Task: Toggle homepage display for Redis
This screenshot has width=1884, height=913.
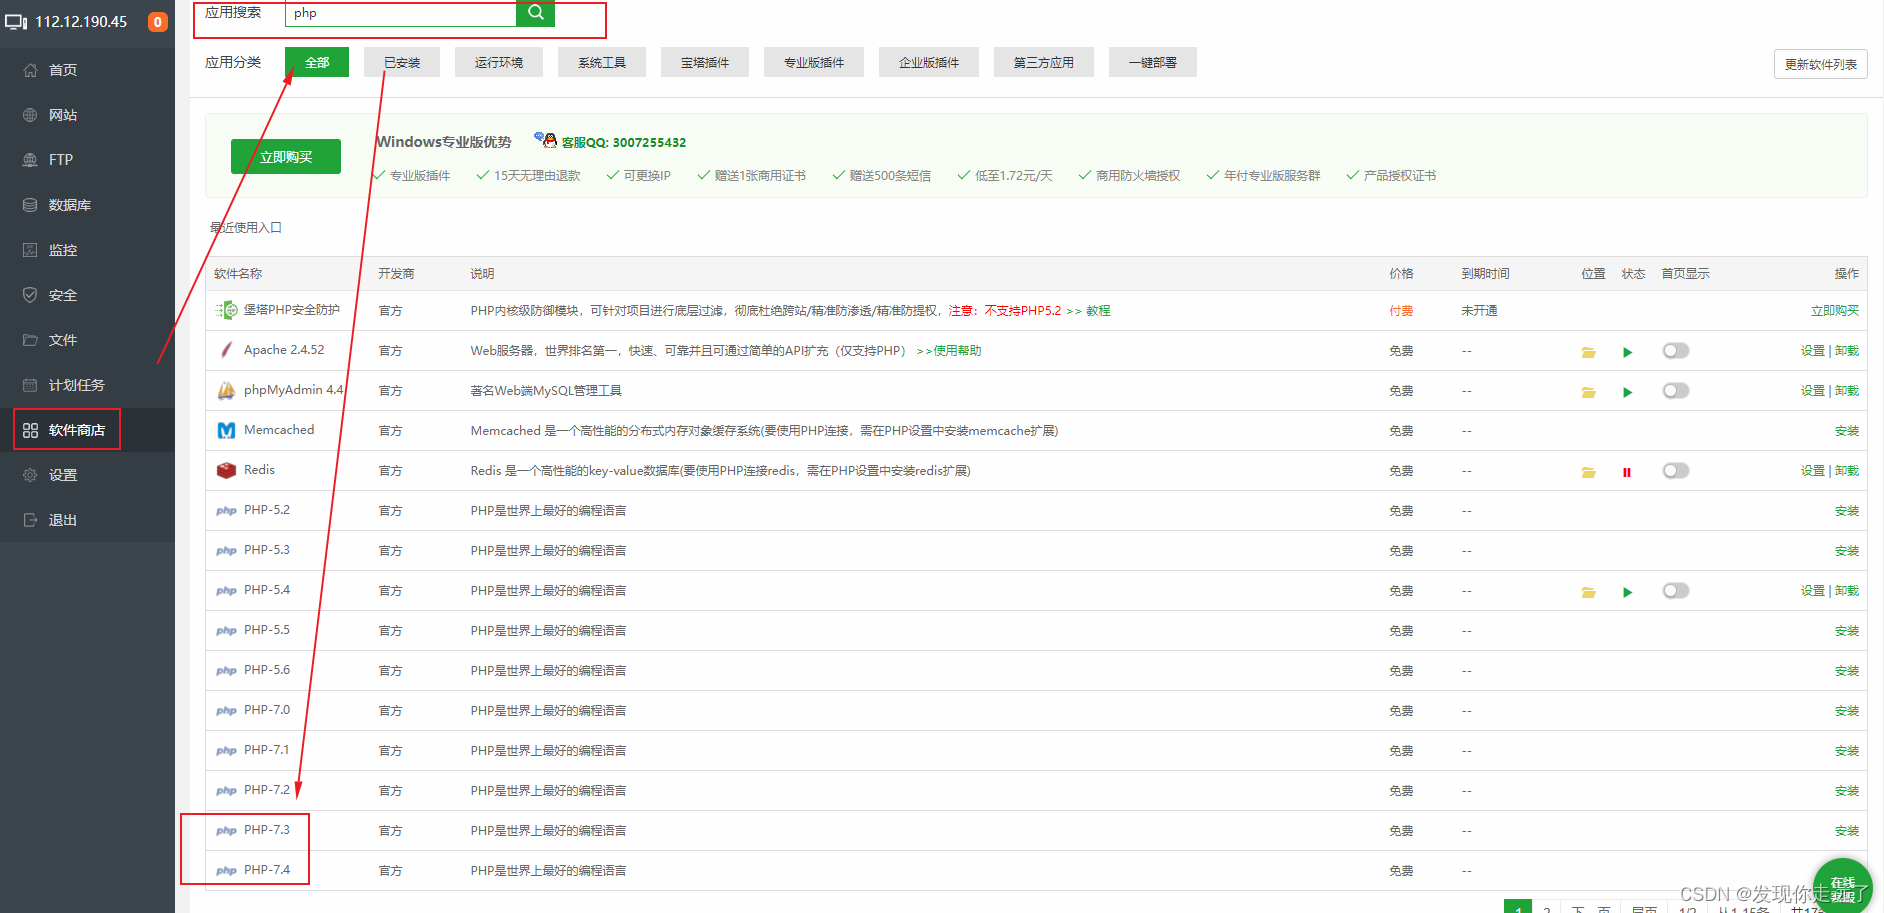Action: click(x=1676, y=471)
